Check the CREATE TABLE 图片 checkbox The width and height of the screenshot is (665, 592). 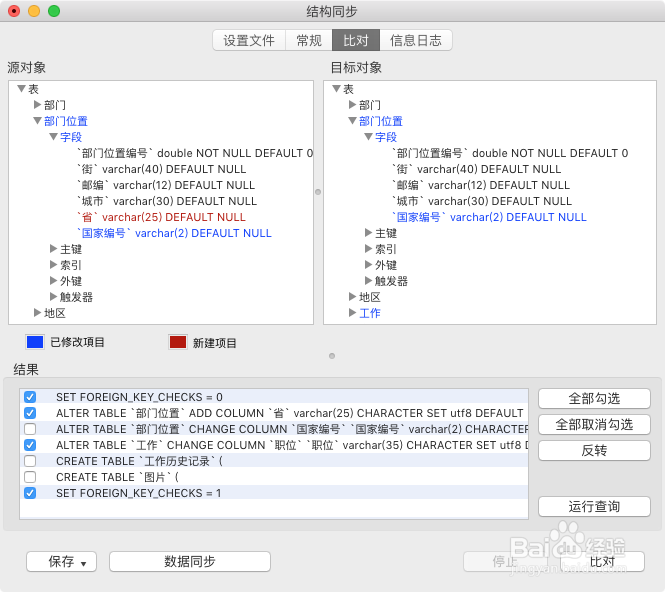(30, 477)
